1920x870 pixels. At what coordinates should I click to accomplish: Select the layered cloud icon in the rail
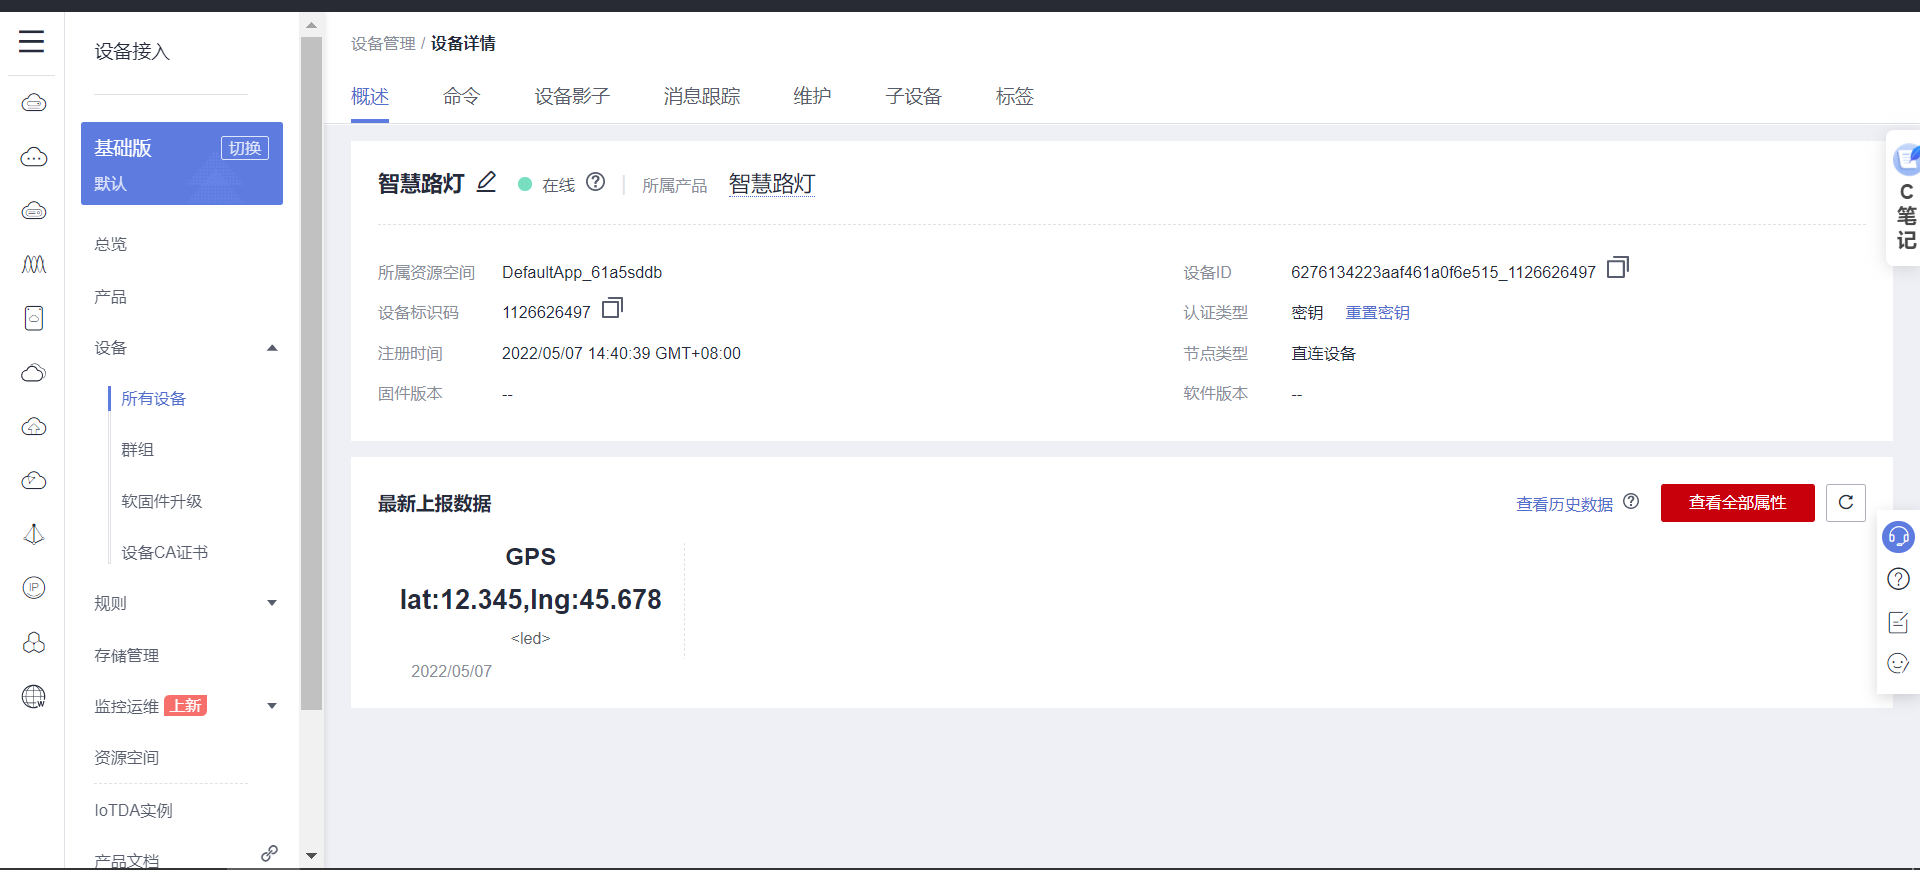pyautogui.click(x=34, y=373)
